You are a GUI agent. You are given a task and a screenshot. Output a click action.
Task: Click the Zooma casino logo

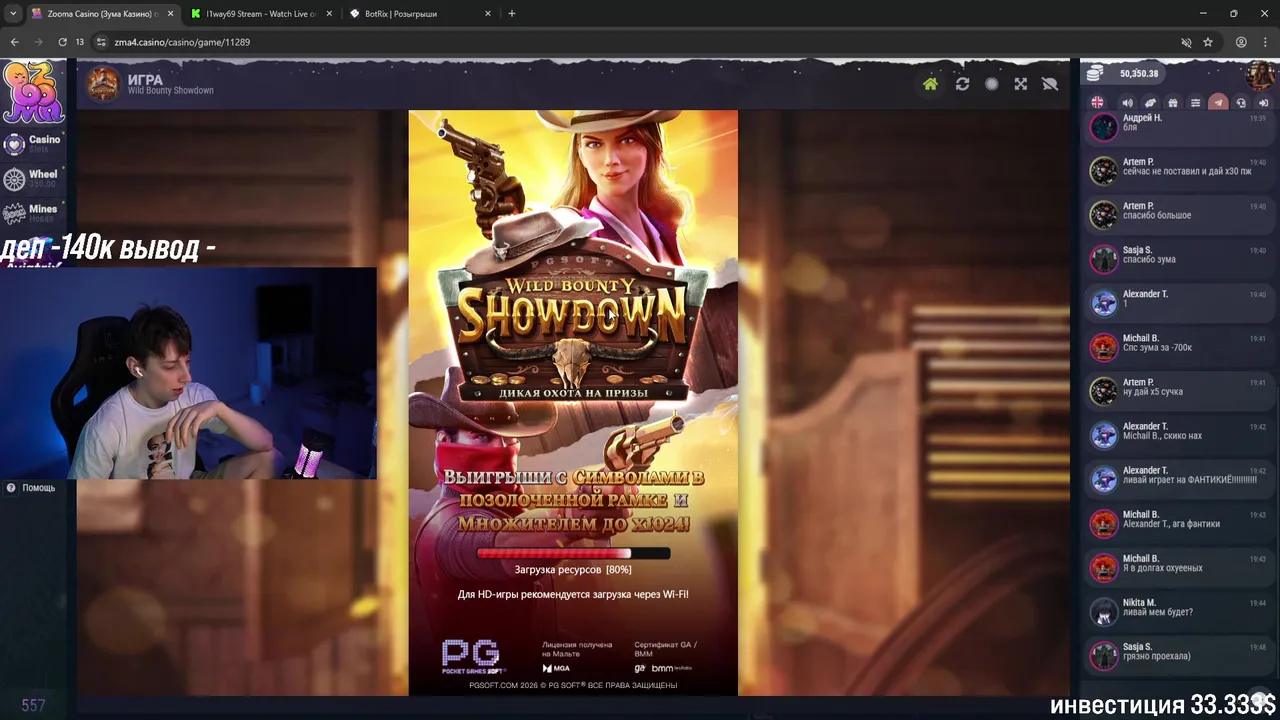point(33,92)
